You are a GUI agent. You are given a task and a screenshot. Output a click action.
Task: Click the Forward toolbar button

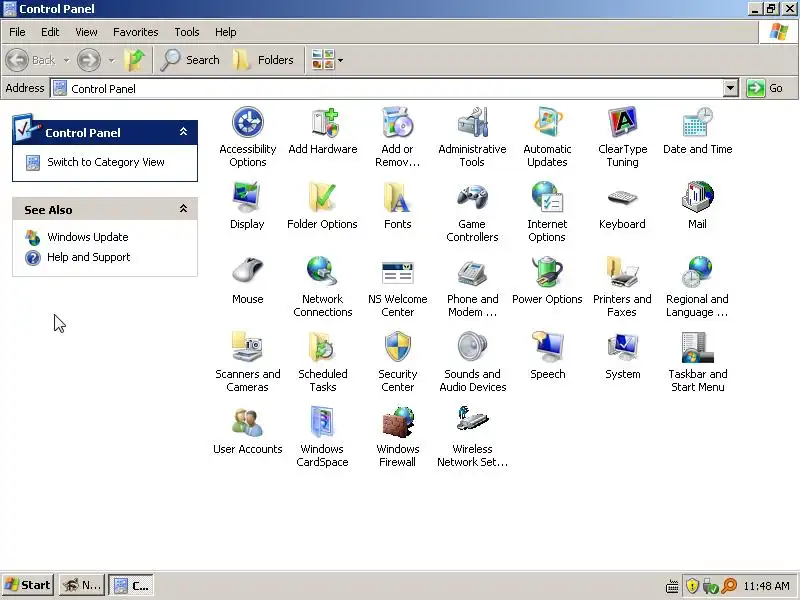pos(89,60)
